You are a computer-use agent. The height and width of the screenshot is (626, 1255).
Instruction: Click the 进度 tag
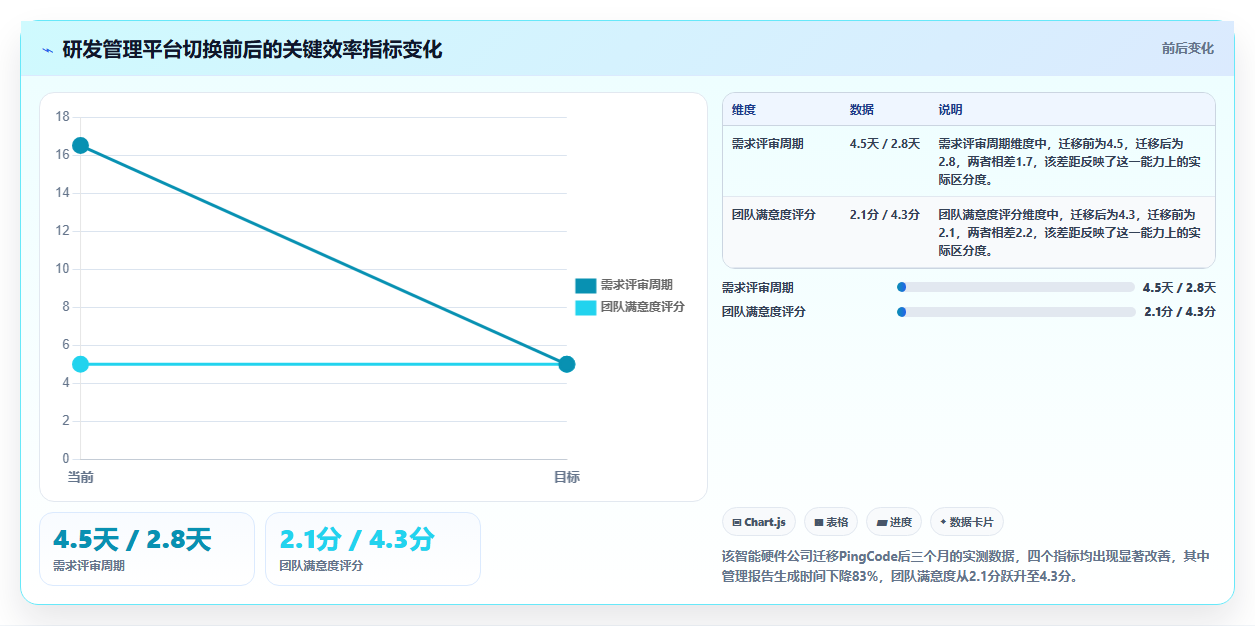point(894,522)
